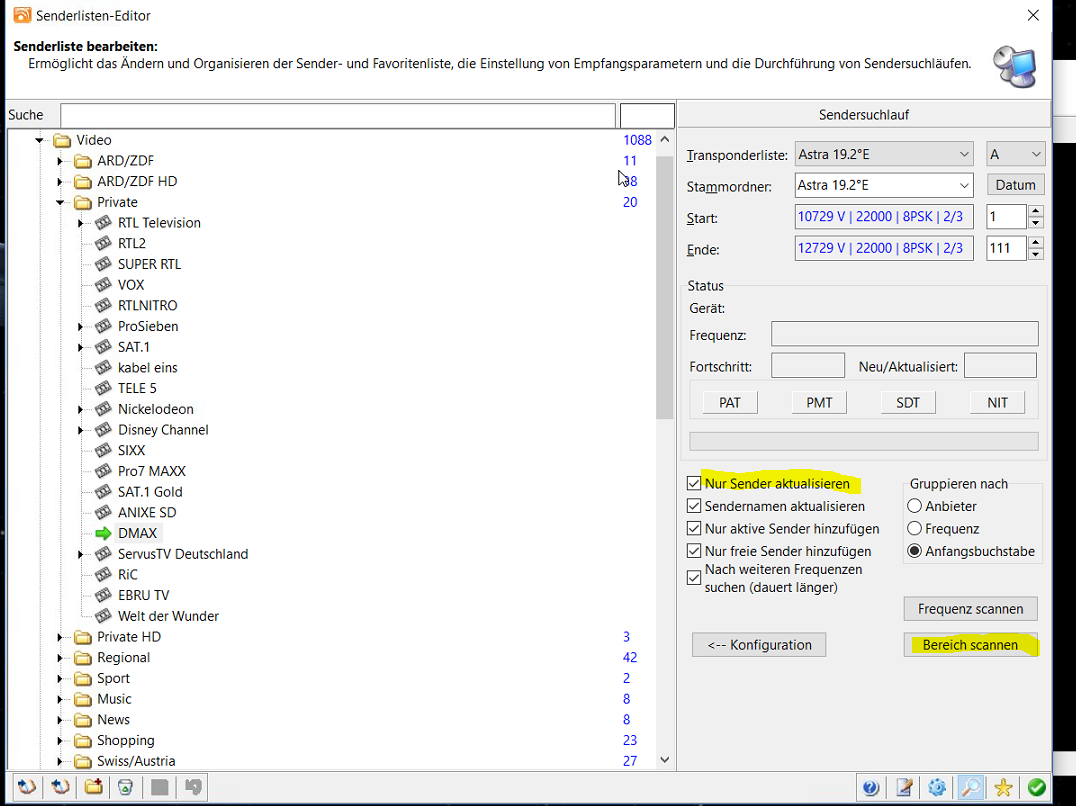1076x806 pixels.
Task: Open the A dropdown next to Transponderliste
Action: pos(1016,154)
